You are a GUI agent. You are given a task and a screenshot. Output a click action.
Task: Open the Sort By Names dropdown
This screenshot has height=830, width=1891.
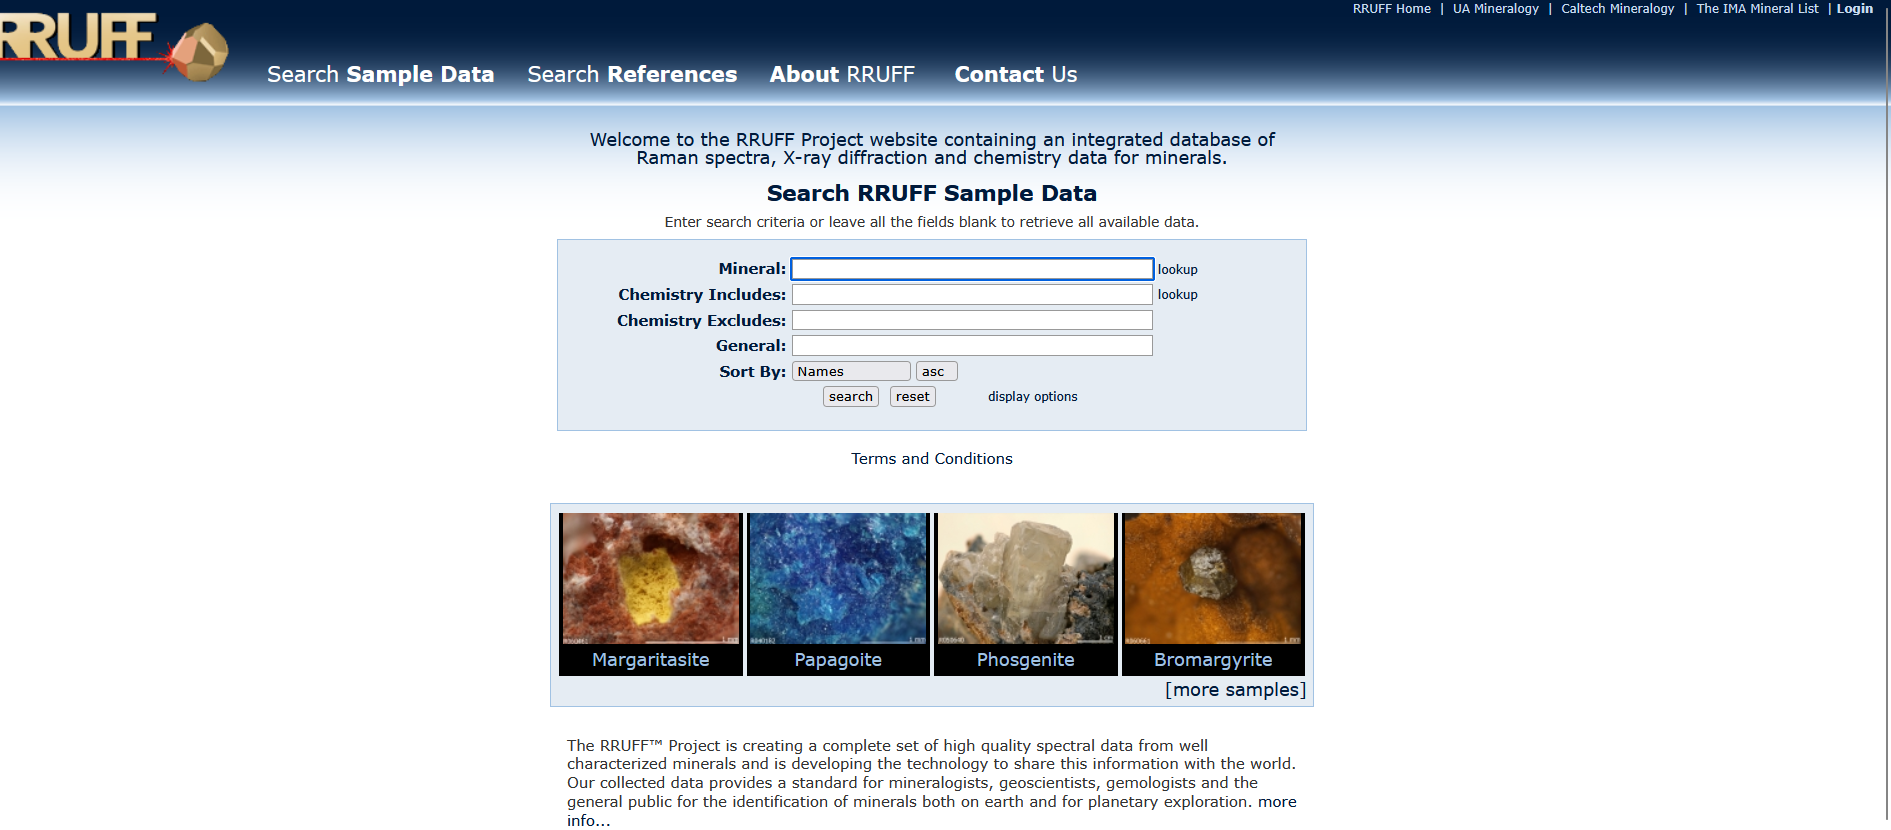click(x=851, y=371)
